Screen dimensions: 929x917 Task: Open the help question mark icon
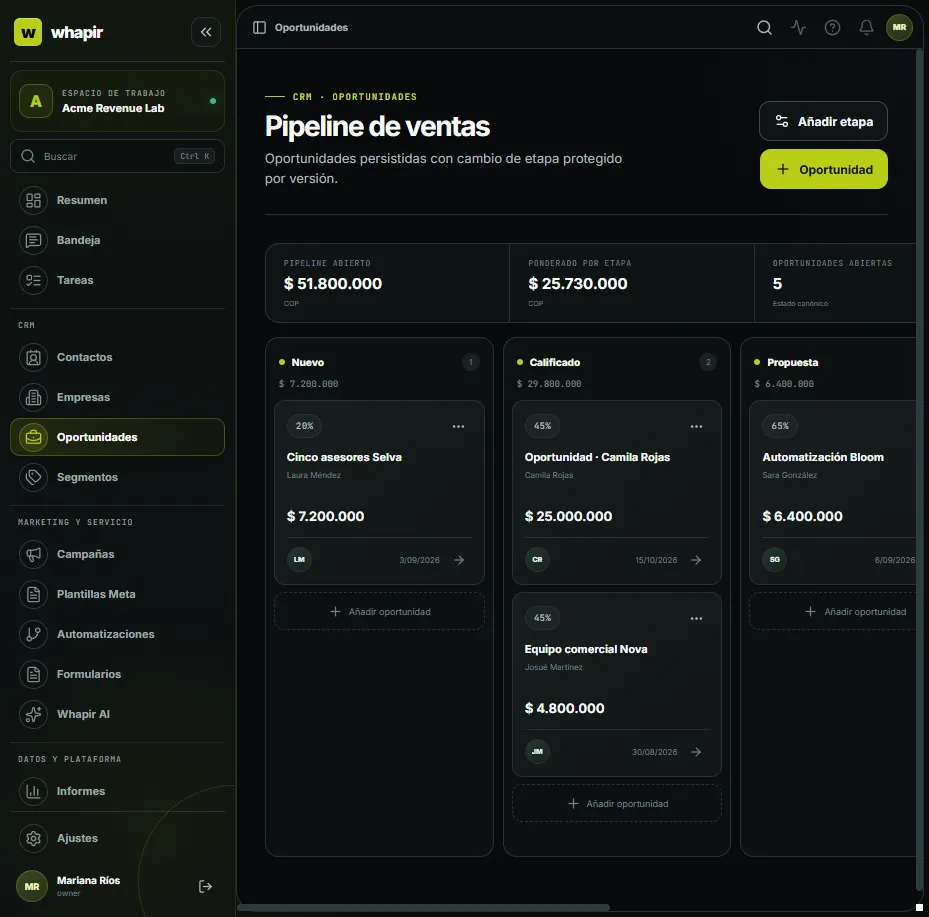tap(832, 28)
